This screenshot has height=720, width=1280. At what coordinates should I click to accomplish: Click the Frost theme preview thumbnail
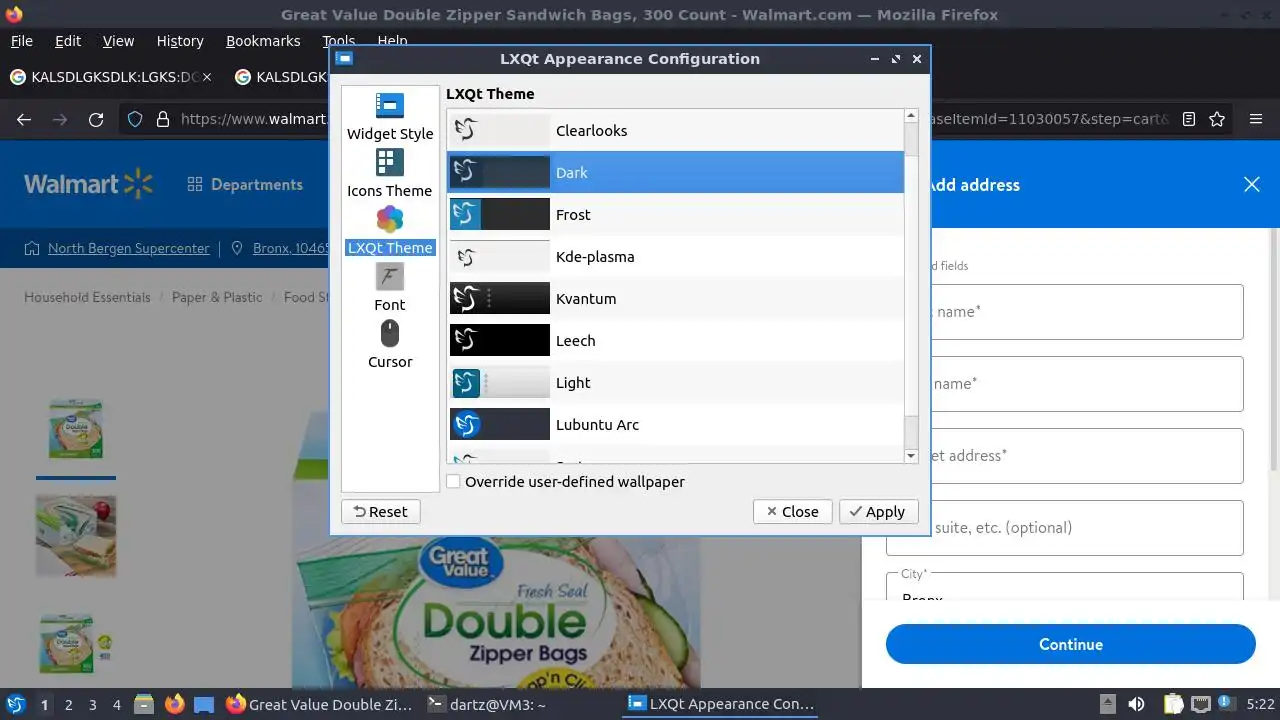click(500, 215)
